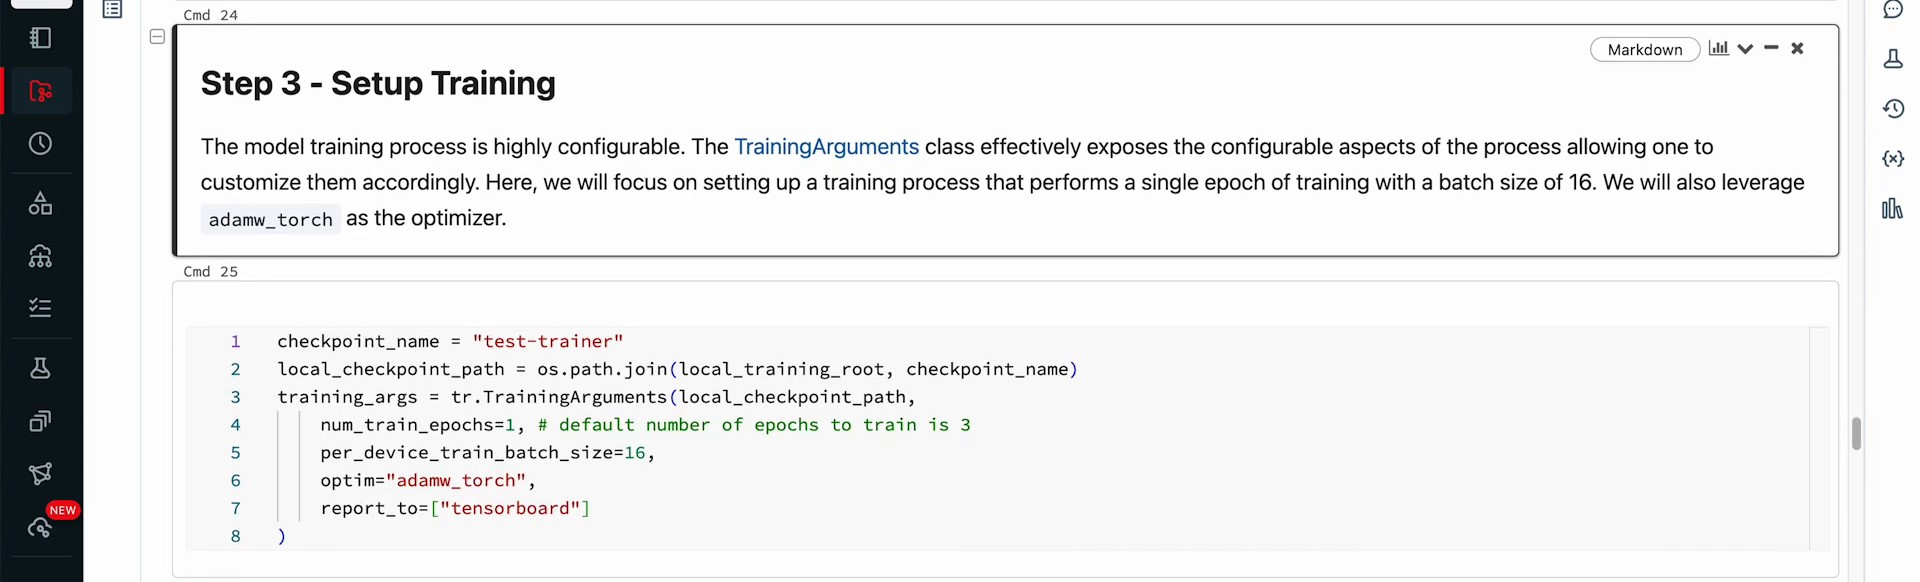Image resolution: width=1920 pixels, height=582 pixels.
Task: Click the notebook vertical scrollbar thumb
Action: pos(1856,434)
